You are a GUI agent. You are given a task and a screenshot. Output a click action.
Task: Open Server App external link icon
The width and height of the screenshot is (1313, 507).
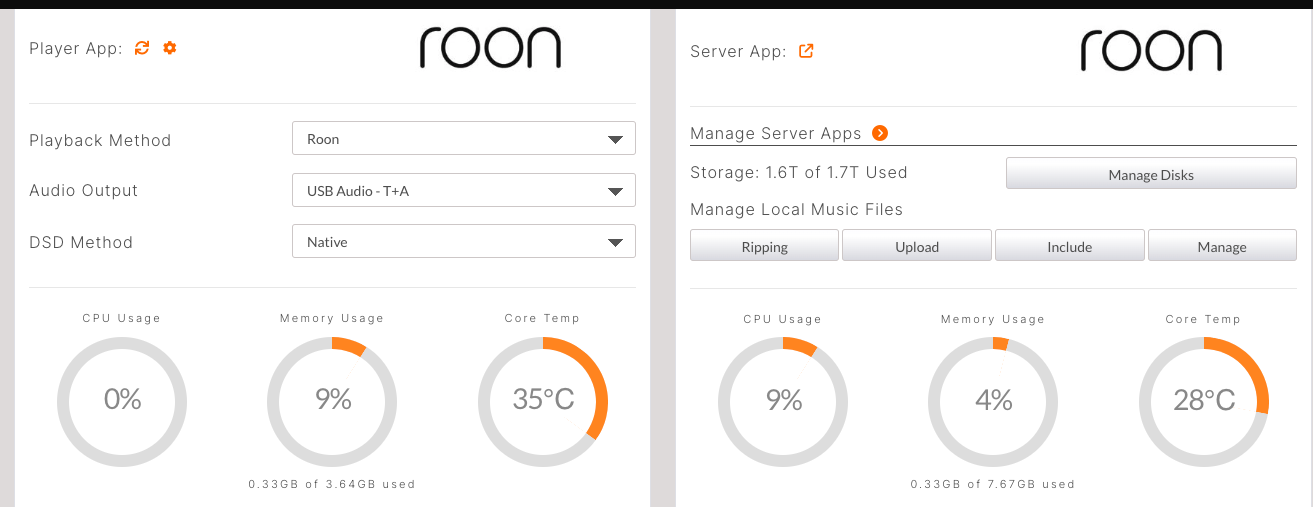tap(806, 51)
